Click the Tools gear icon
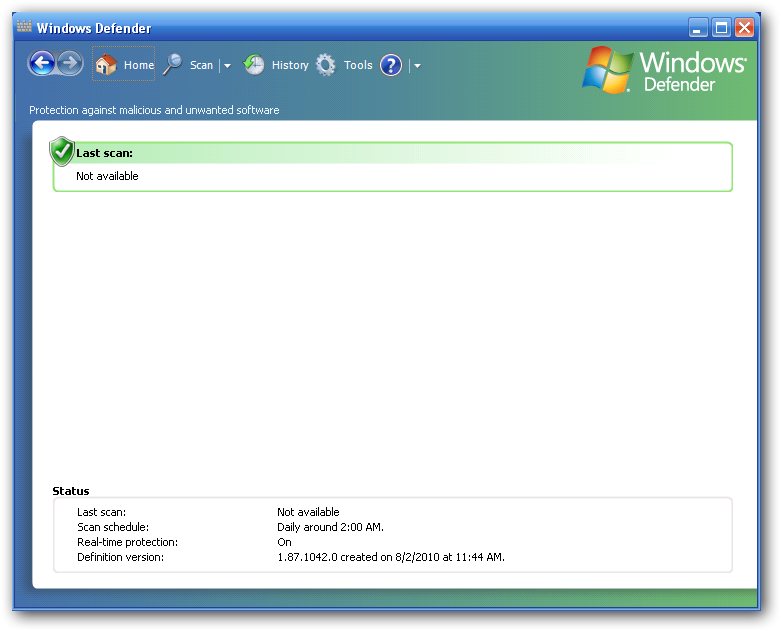The width and height of the screenshot is (781, 631). [326, 65]
